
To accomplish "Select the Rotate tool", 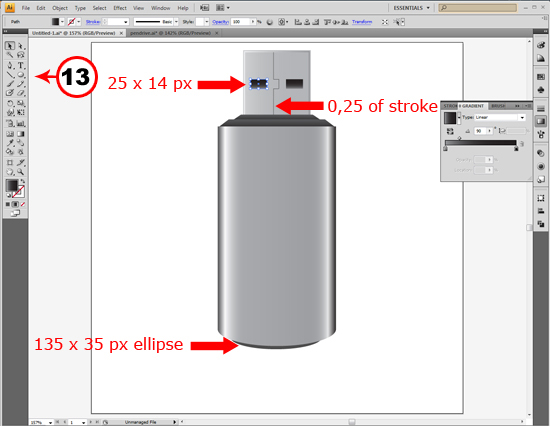I will 10,103.
